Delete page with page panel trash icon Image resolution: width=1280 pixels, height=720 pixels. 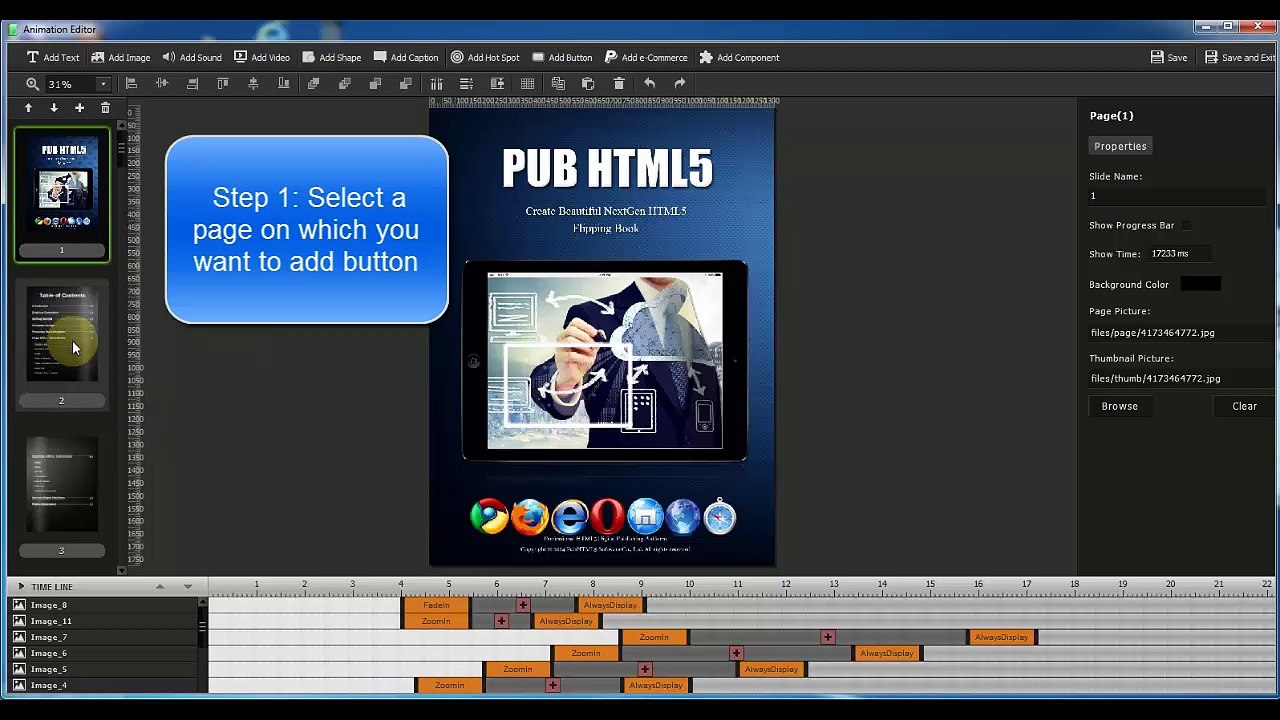105,108
